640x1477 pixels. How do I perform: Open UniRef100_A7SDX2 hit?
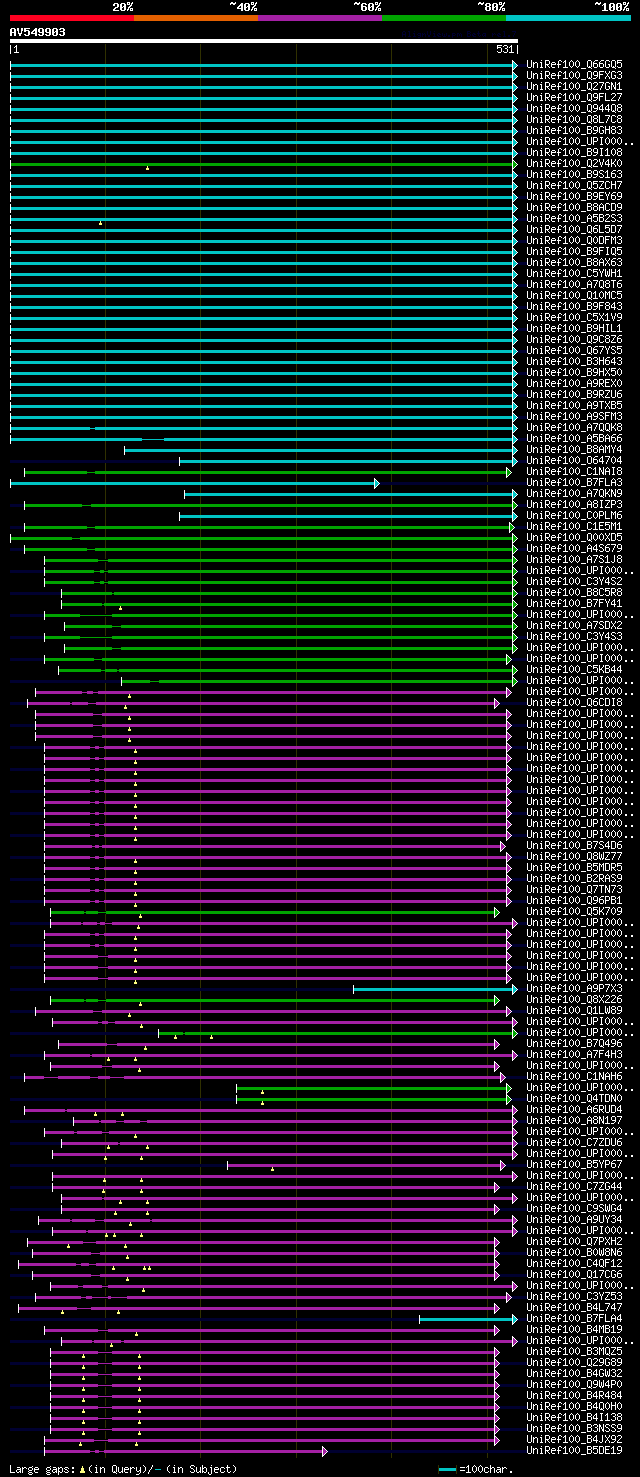click(x=574, y=625)
